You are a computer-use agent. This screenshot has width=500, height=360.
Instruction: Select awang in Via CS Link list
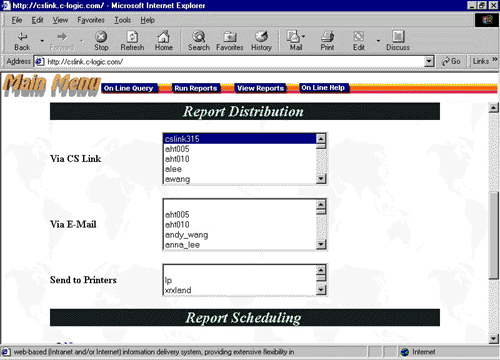pos(240,179)
